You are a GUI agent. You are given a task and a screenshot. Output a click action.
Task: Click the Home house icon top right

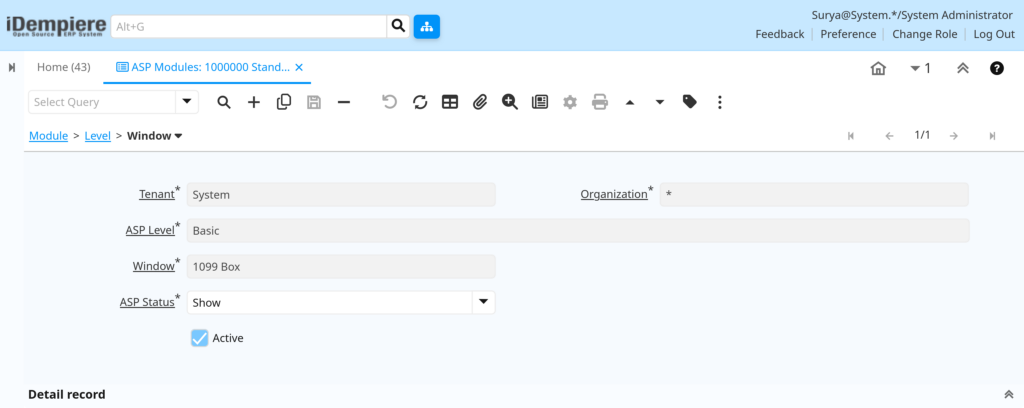[878, 68]
